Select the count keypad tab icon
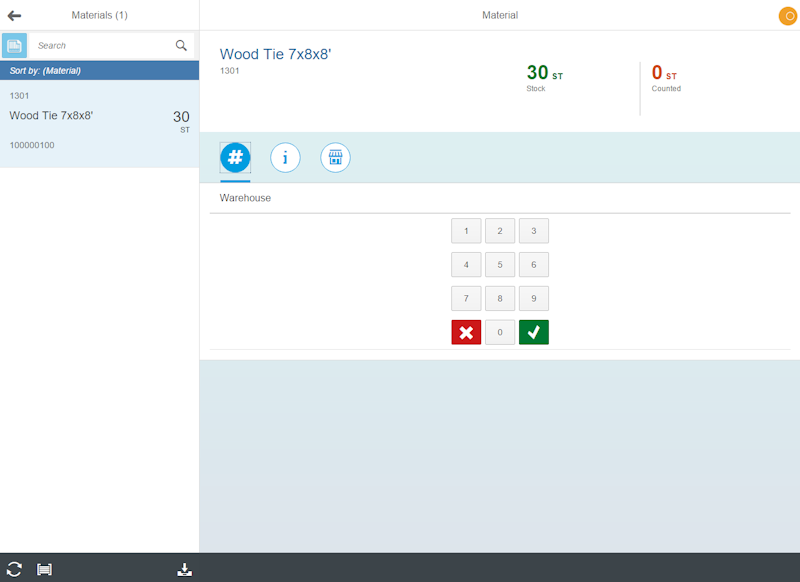 point(235,157)
